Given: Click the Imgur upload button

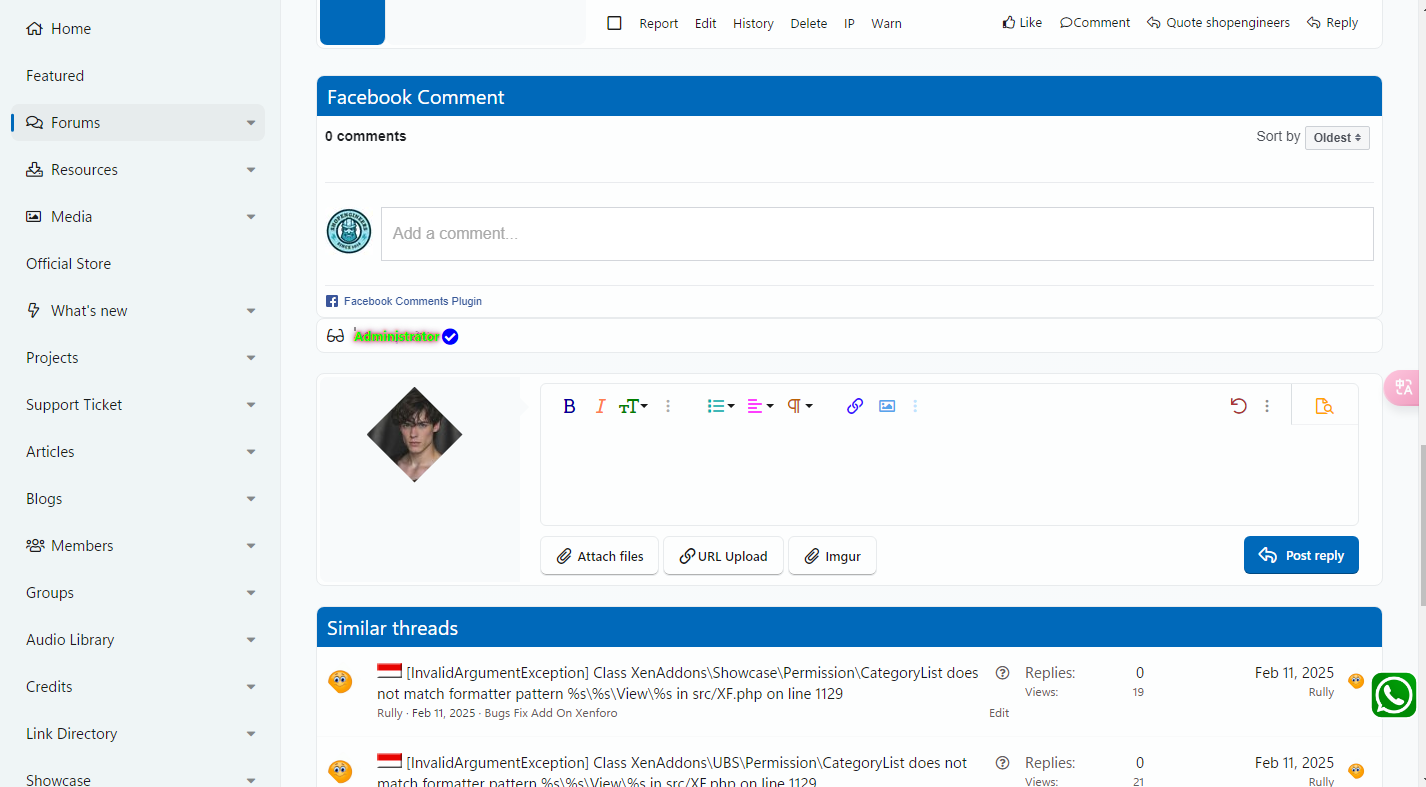Looking at the screenshot, I should [832, 556].
